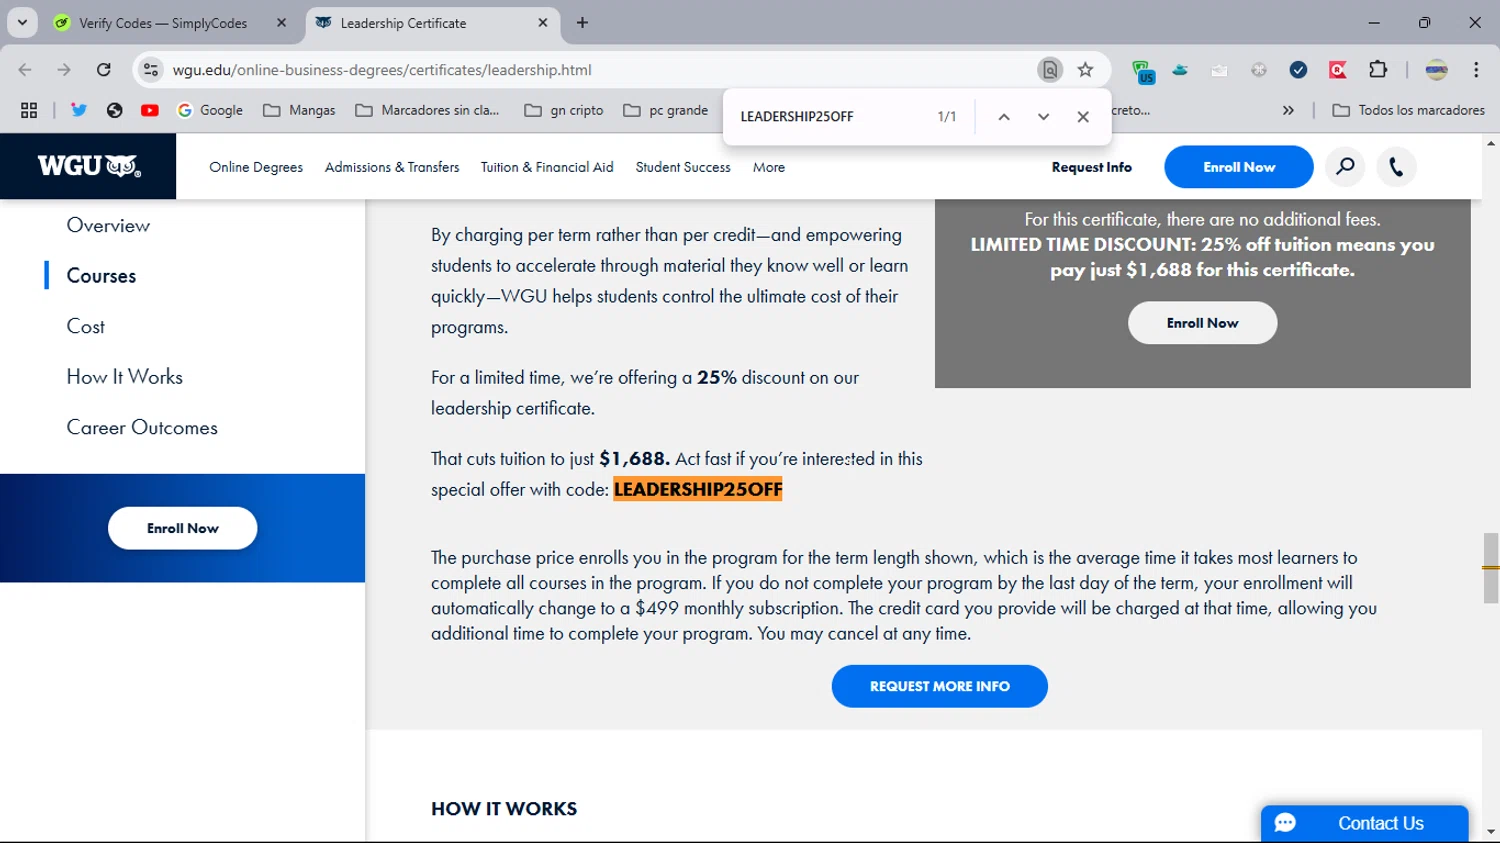This screenshot has width=1500, height=843.
Task: View site information icon in address bar
Action: [x=151, y=70]
